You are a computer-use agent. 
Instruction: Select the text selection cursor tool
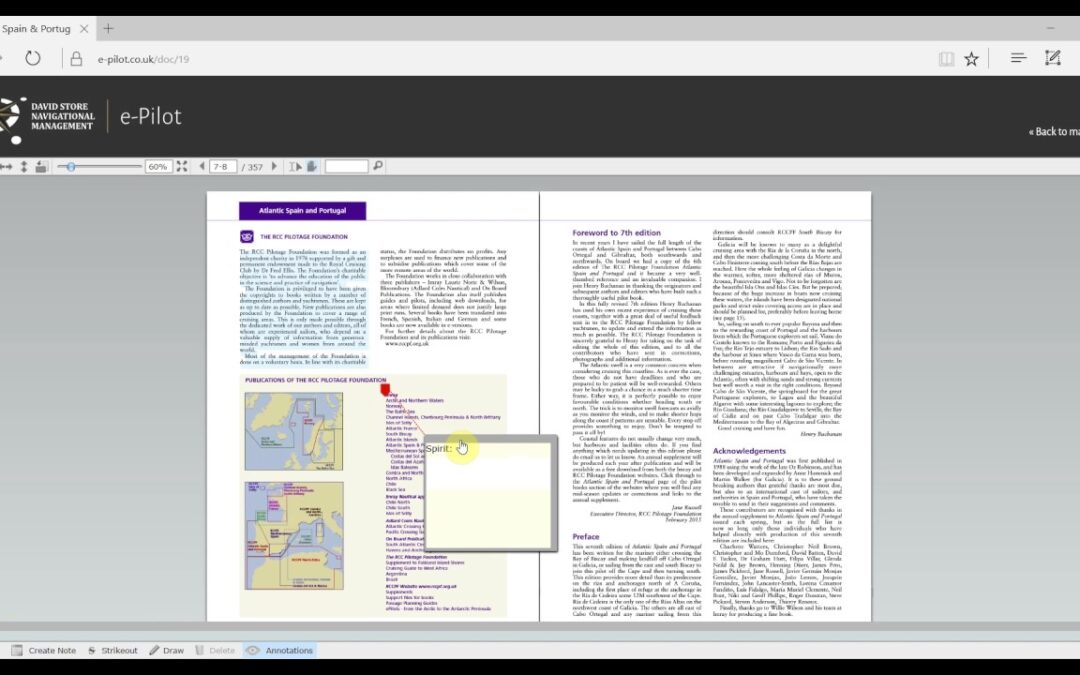point(295,167)
